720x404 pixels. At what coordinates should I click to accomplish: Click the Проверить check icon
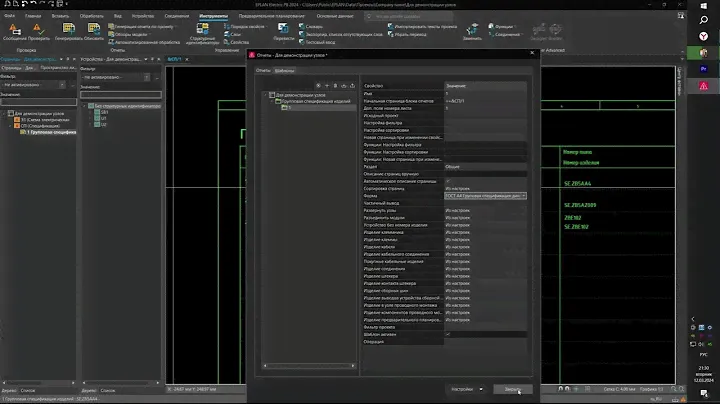click(x=40, y=29)
